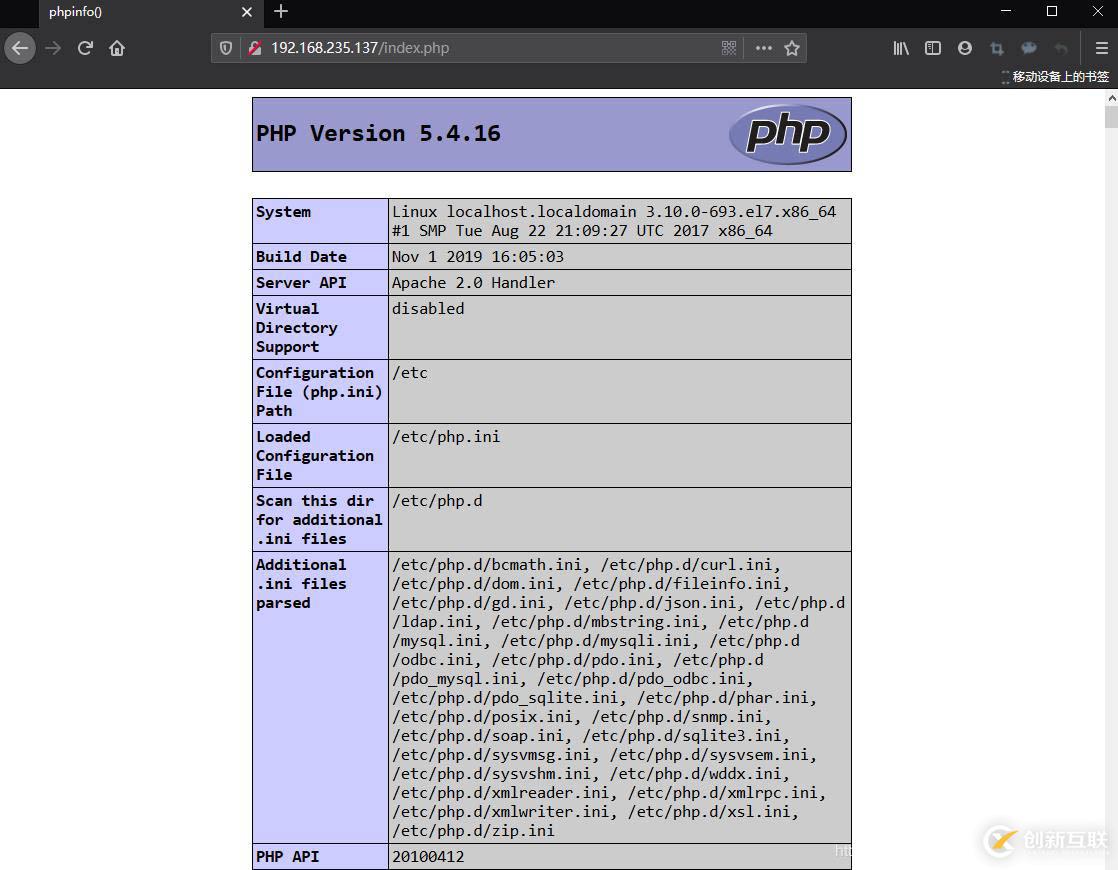Click the browser back arrow button
1118x870 pixels.
pyautogui.click(x=20, y=48)
